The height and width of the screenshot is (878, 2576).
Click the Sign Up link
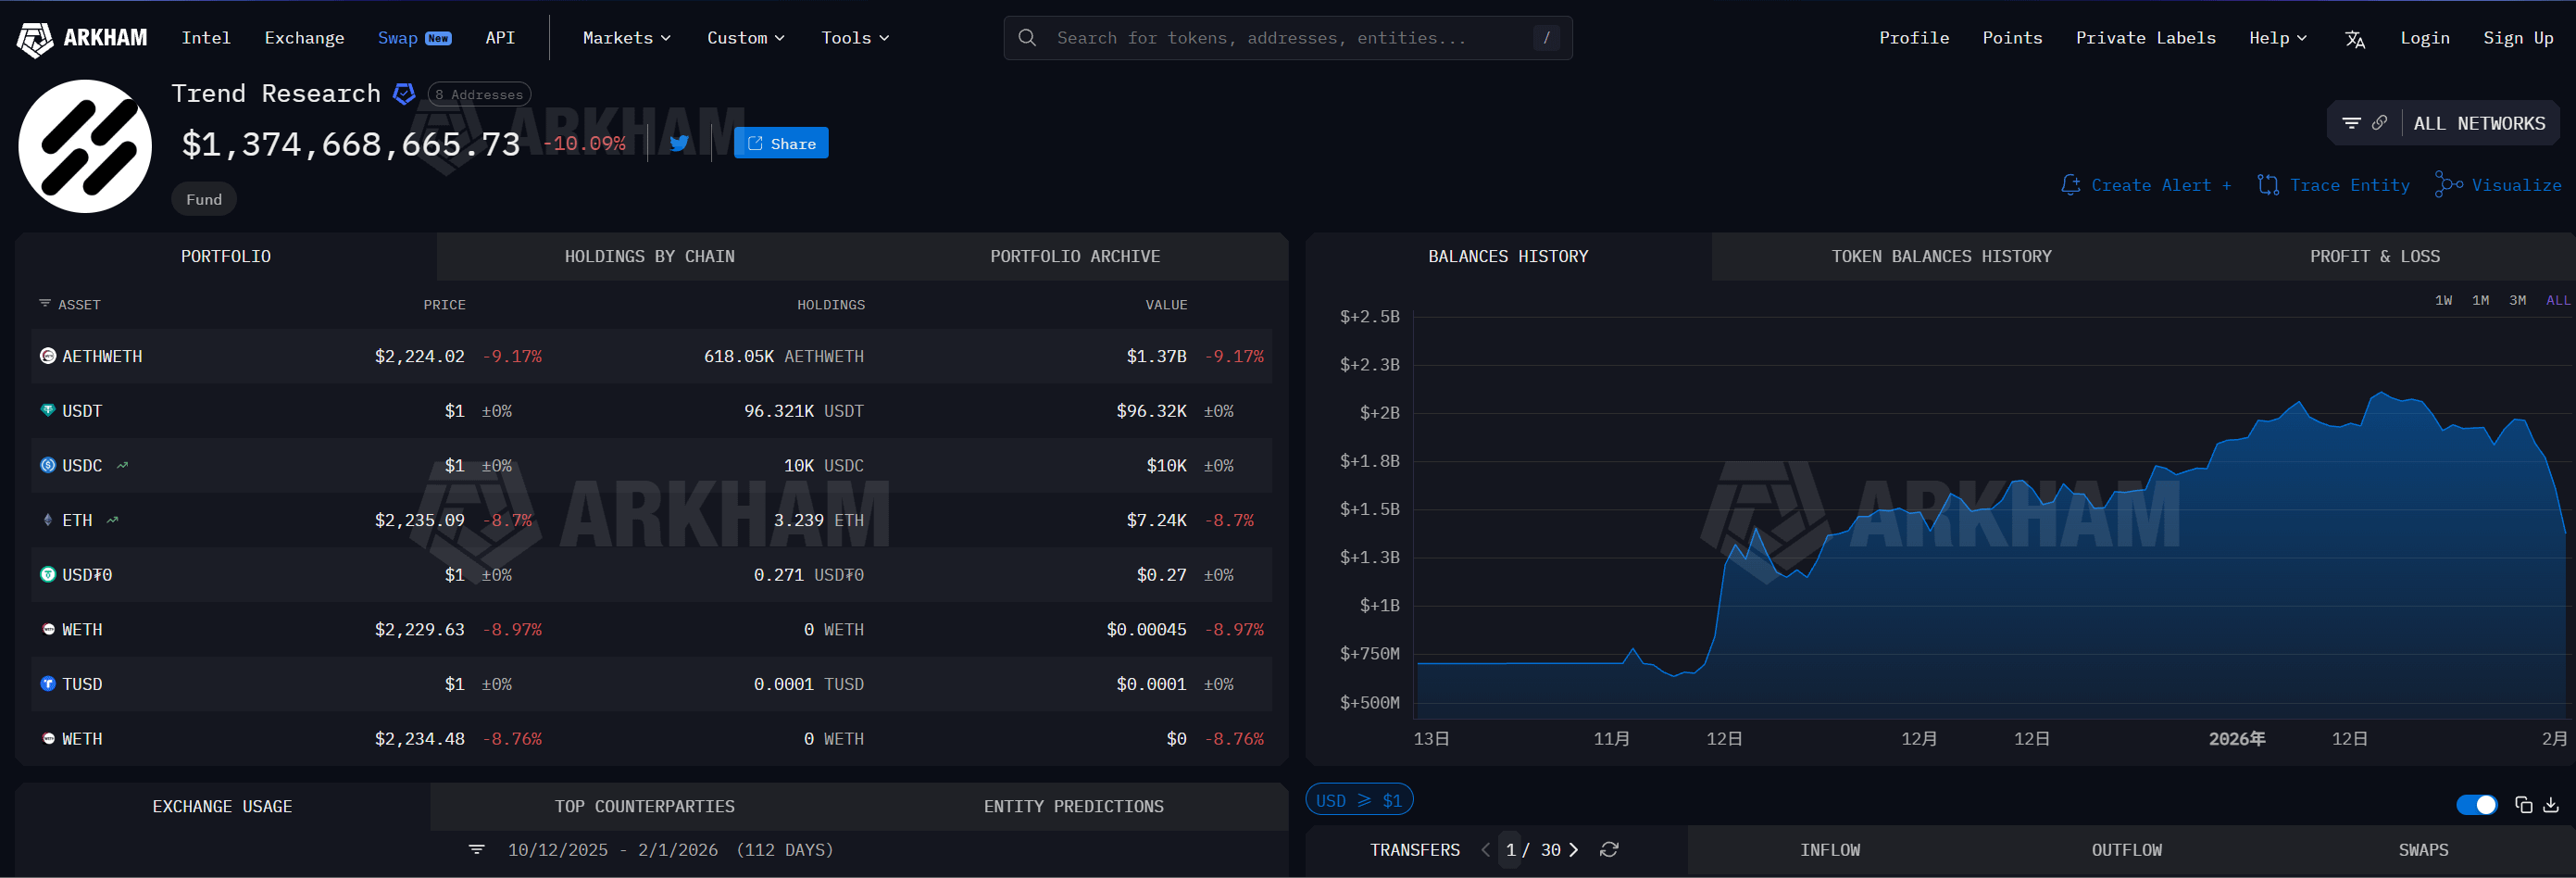pos(2518,38)
